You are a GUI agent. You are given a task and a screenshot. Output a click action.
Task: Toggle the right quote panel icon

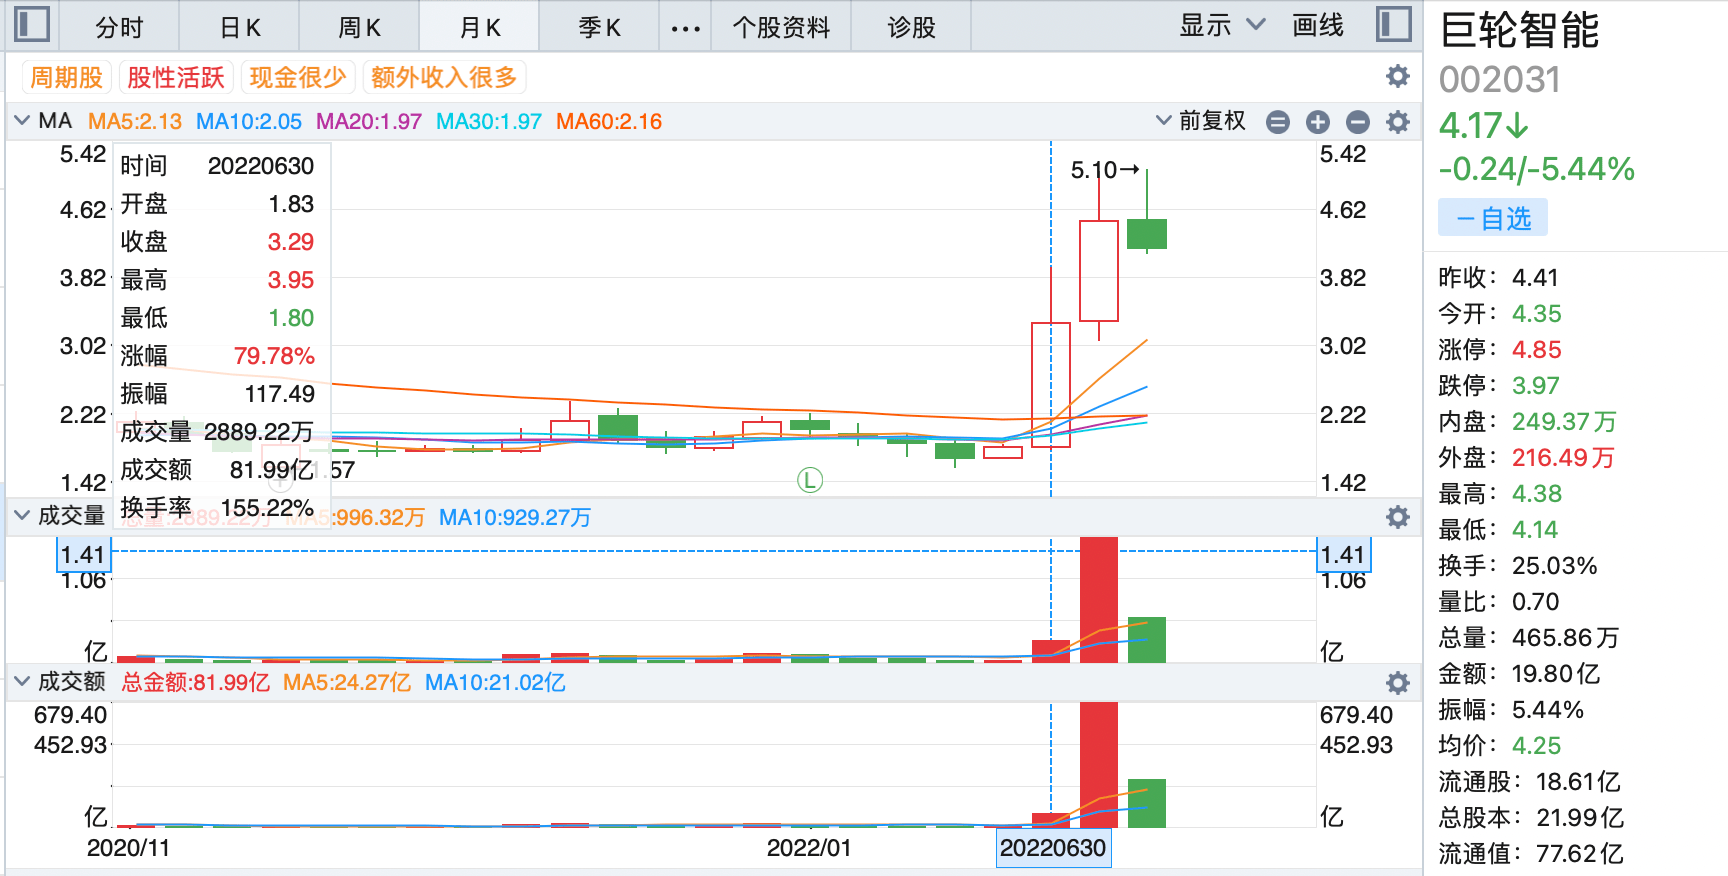pyautogui.click(x=1393, y=24)
